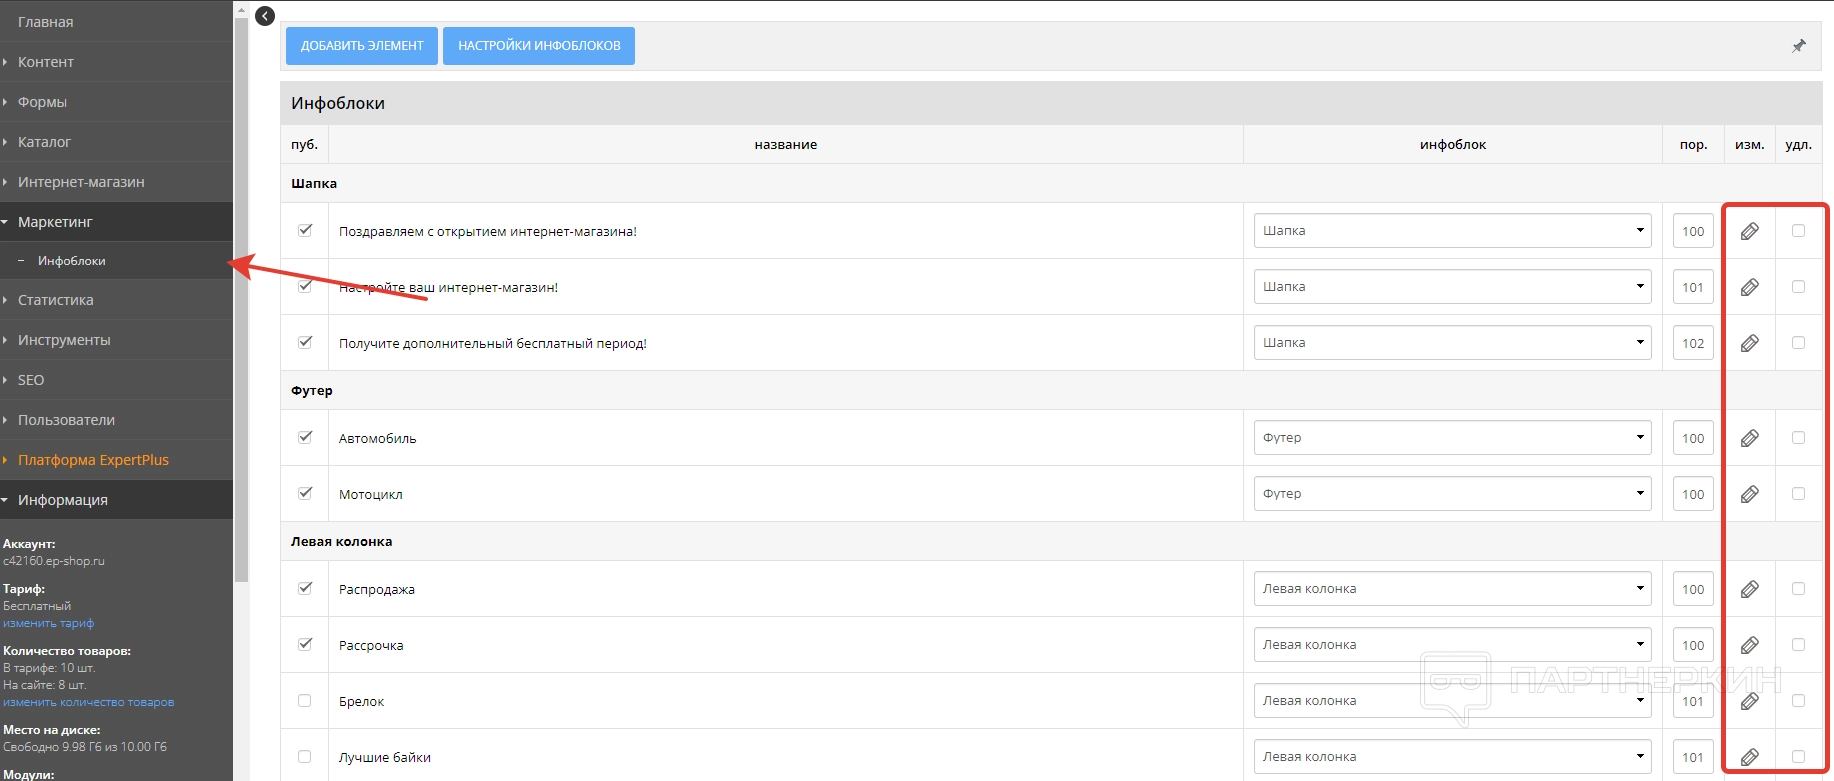The width and height of the screenshot is (1834, 781).
Task: Open the 'Левая колонка' dropdown for 'Распродажа'
Action: (x=1452, y=589)
